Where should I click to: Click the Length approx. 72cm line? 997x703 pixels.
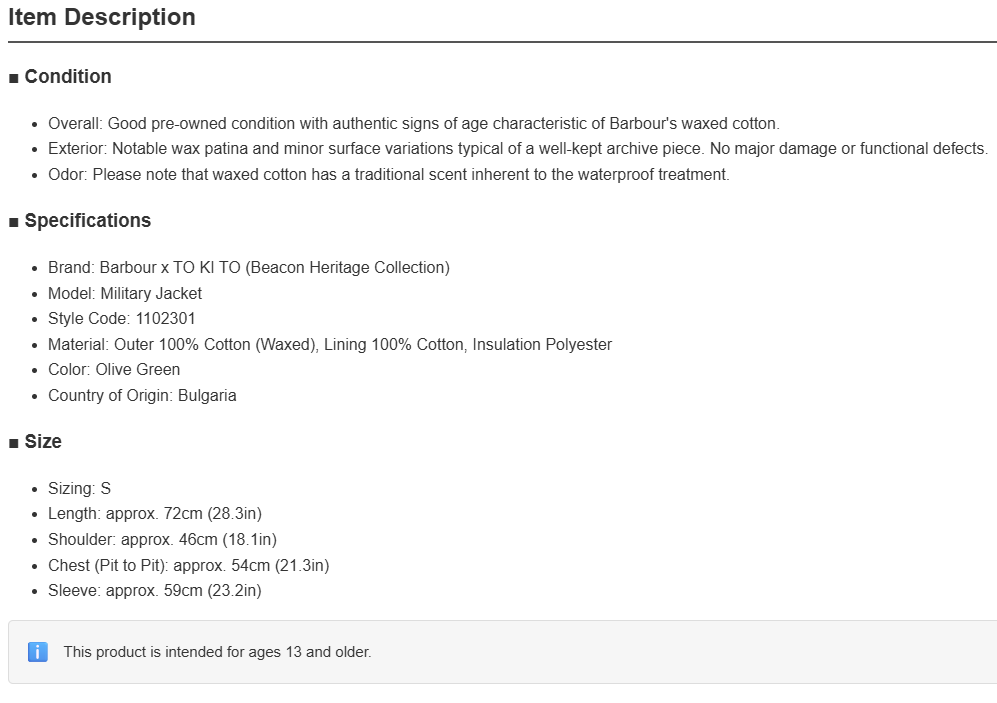coord(155,514)
